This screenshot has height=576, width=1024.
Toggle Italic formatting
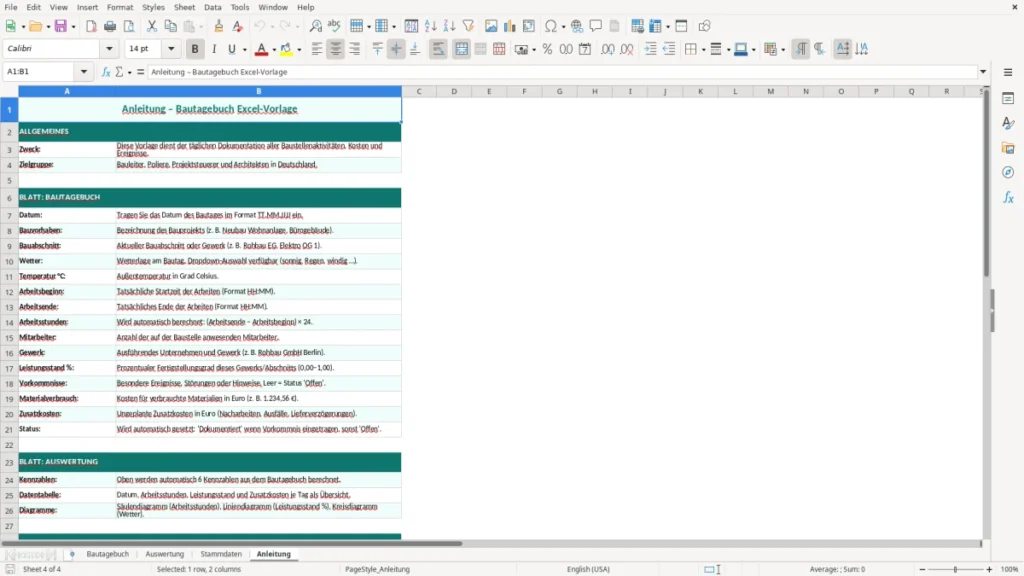click(214, 49)
